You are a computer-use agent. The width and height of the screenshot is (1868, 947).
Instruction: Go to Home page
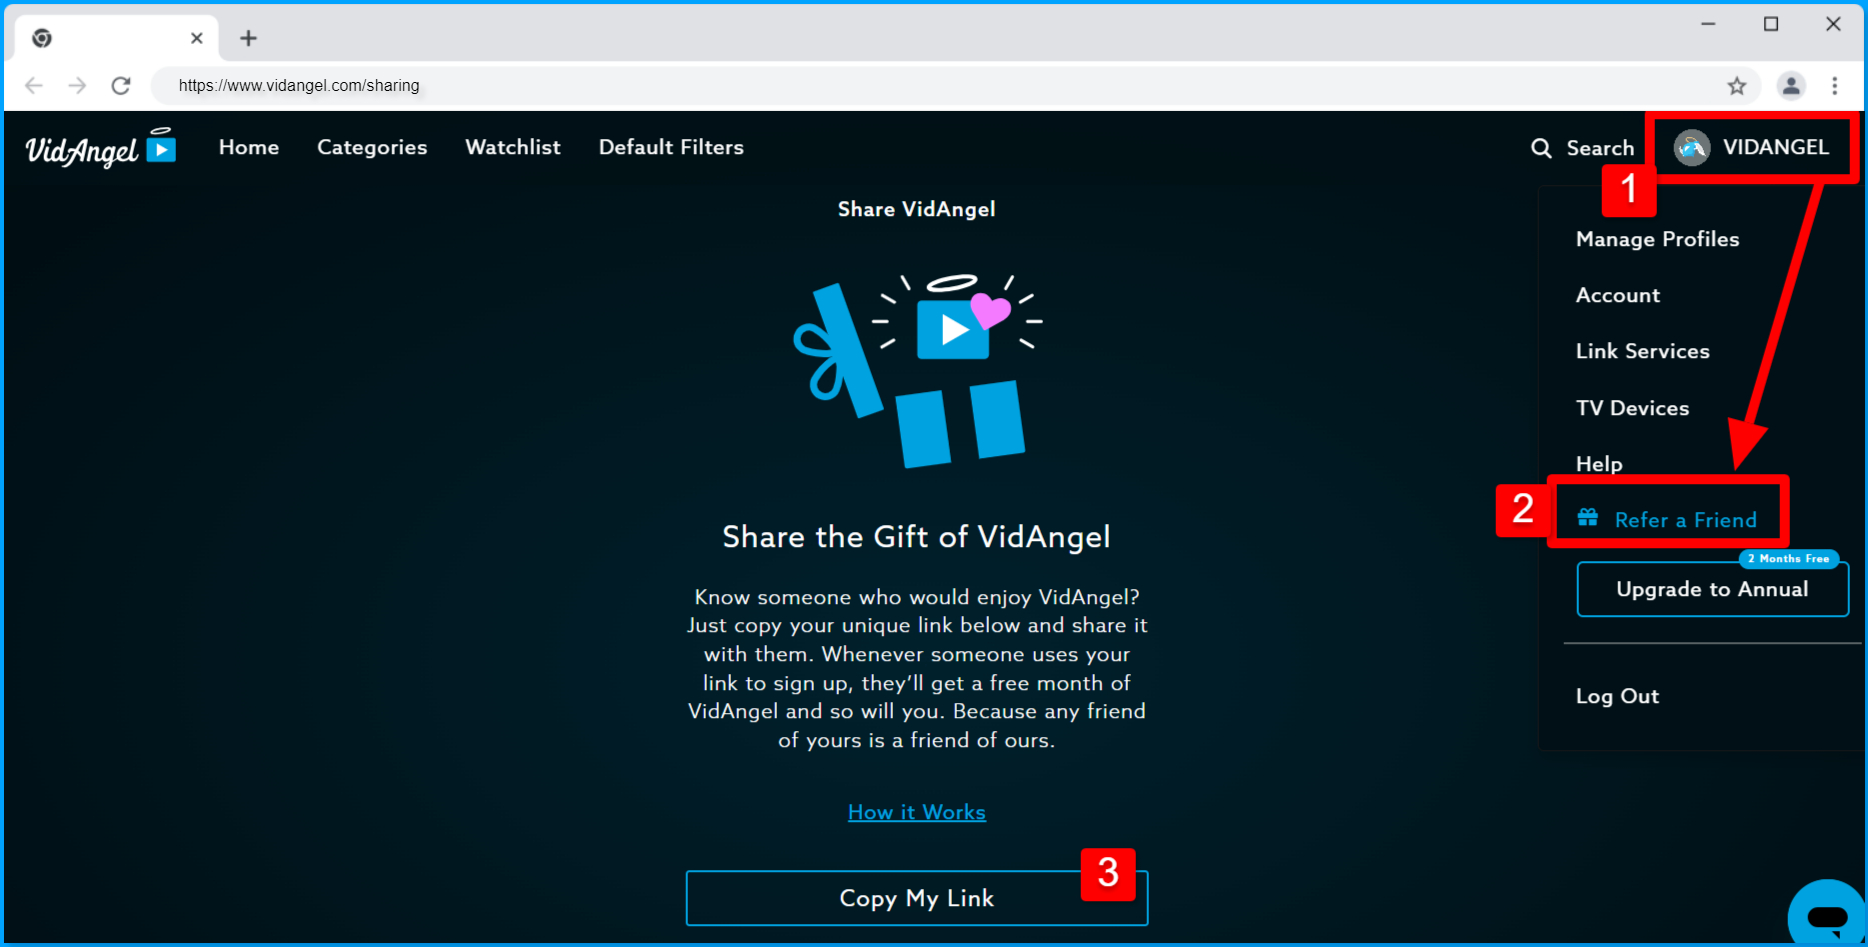[x=249, y=147]
